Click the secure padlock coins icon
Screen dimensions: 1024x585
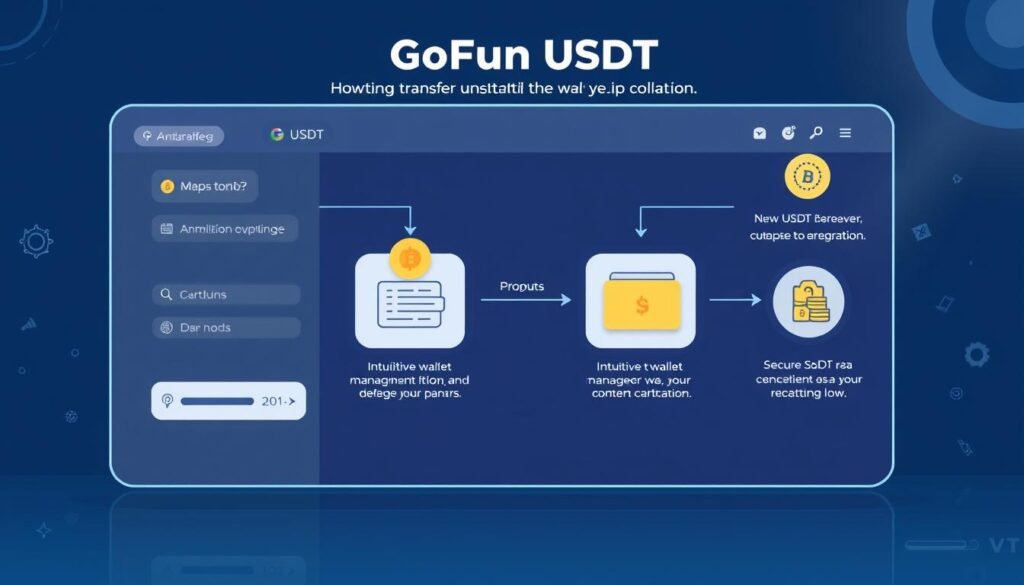808,300
